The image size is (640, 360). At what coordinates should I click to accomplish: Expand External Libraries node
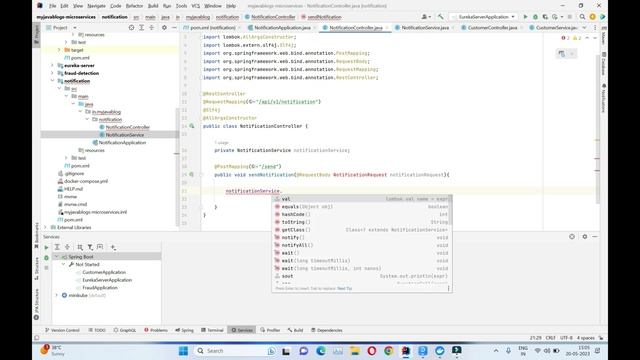[46, 227]
